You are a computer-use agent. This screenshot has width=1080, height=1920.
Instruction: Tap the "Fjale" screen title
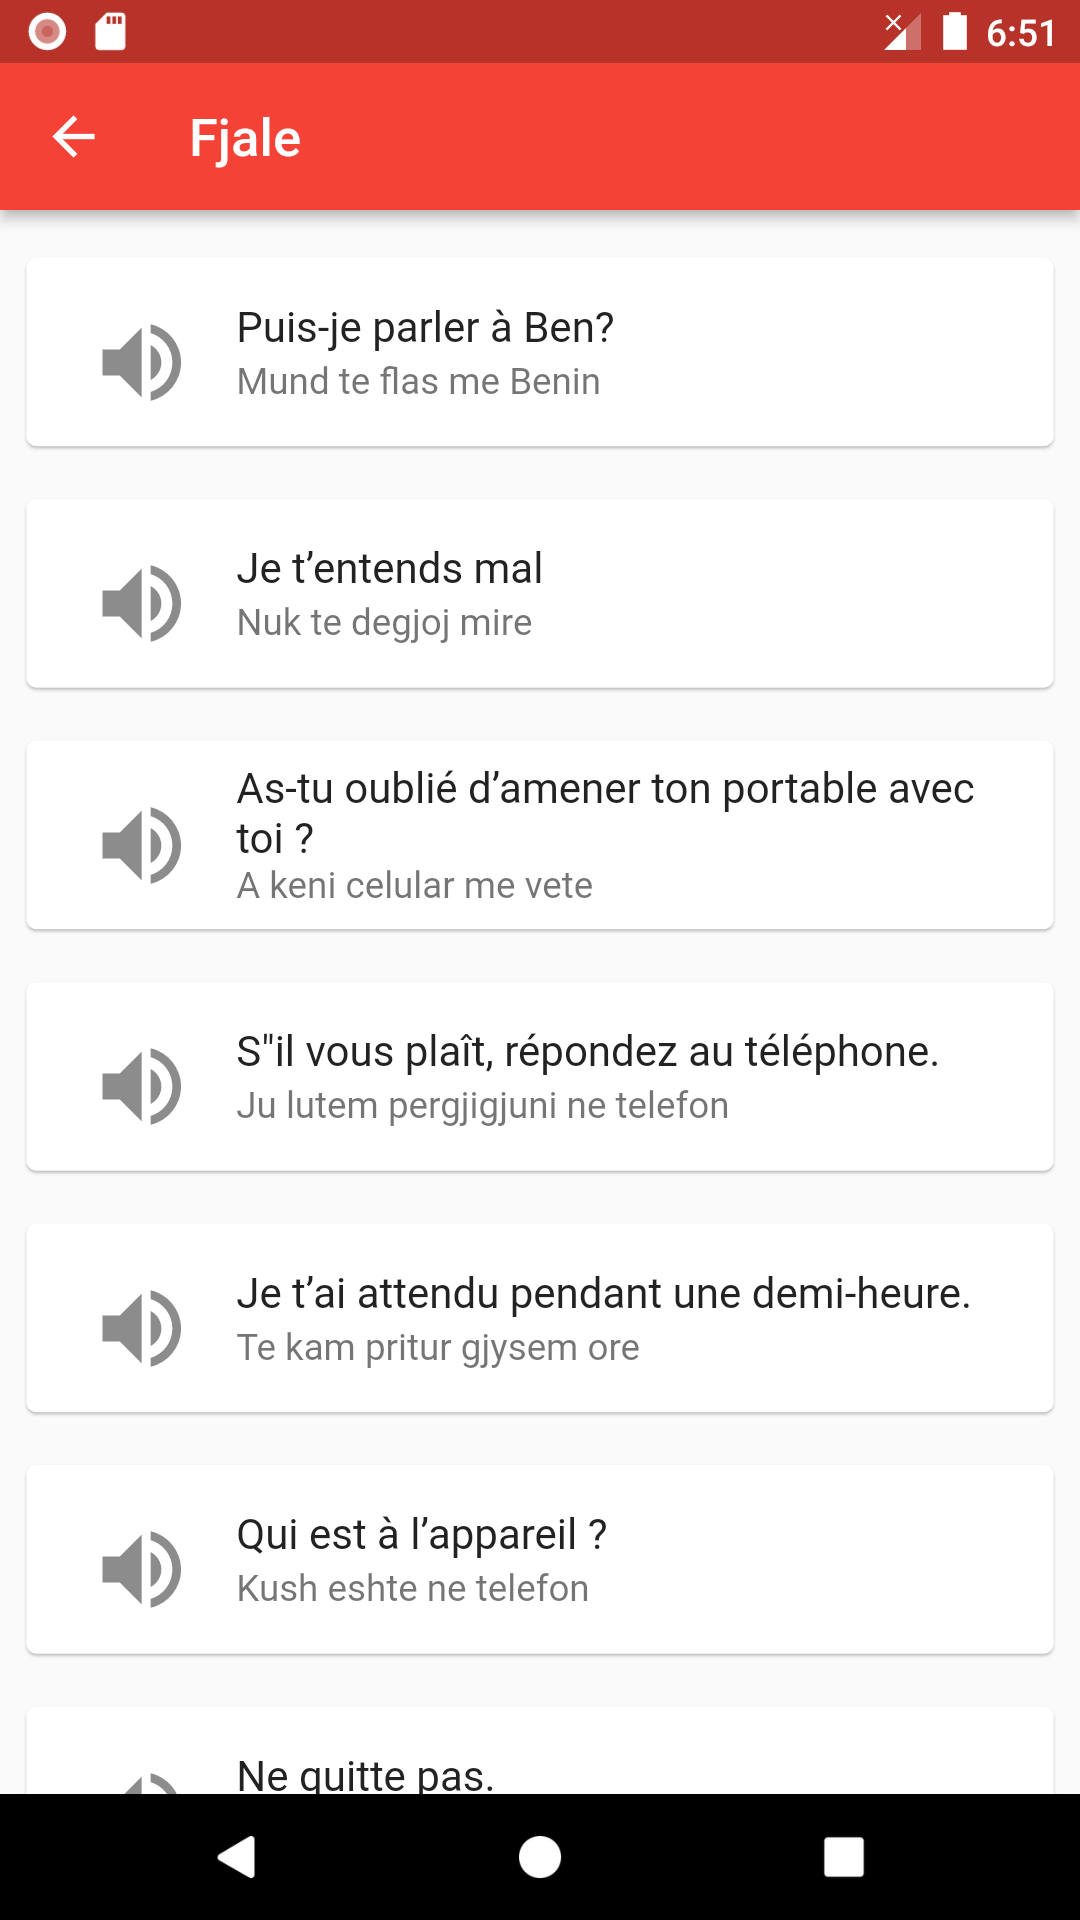pos(245,138)
